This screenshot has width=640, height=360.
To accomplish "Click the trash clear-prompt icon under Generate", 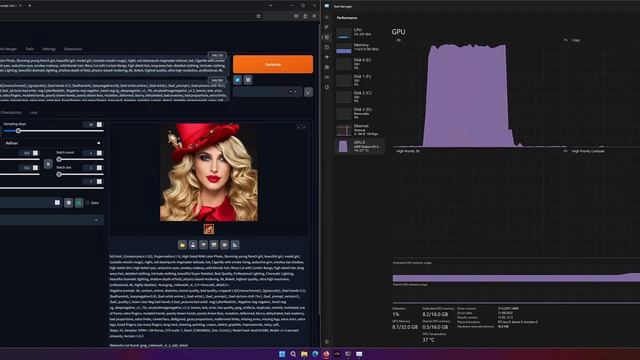I will 248,80.
